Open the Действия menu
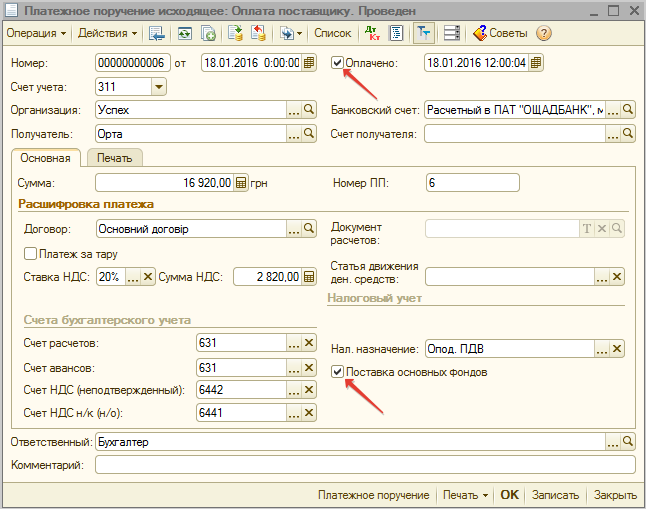This screenshot has height=509, width=646. pos(107,33)
